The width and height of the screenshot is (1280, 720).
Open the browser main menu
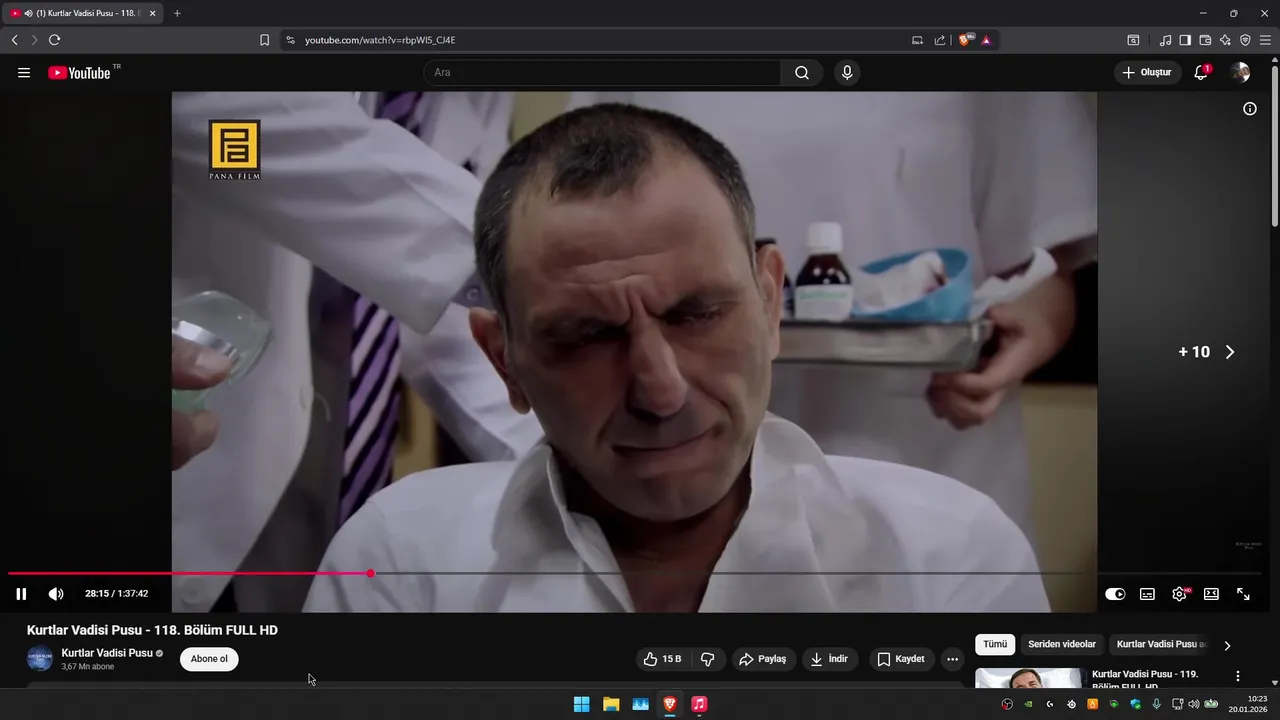(1265, 40)
